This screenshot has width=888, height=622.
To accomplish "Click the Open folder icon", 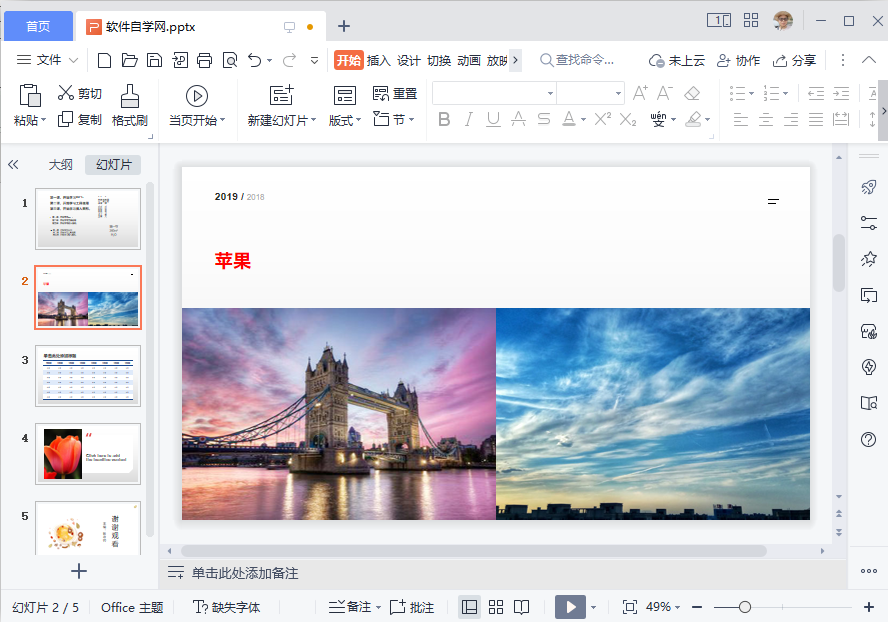I will [130, 60].
